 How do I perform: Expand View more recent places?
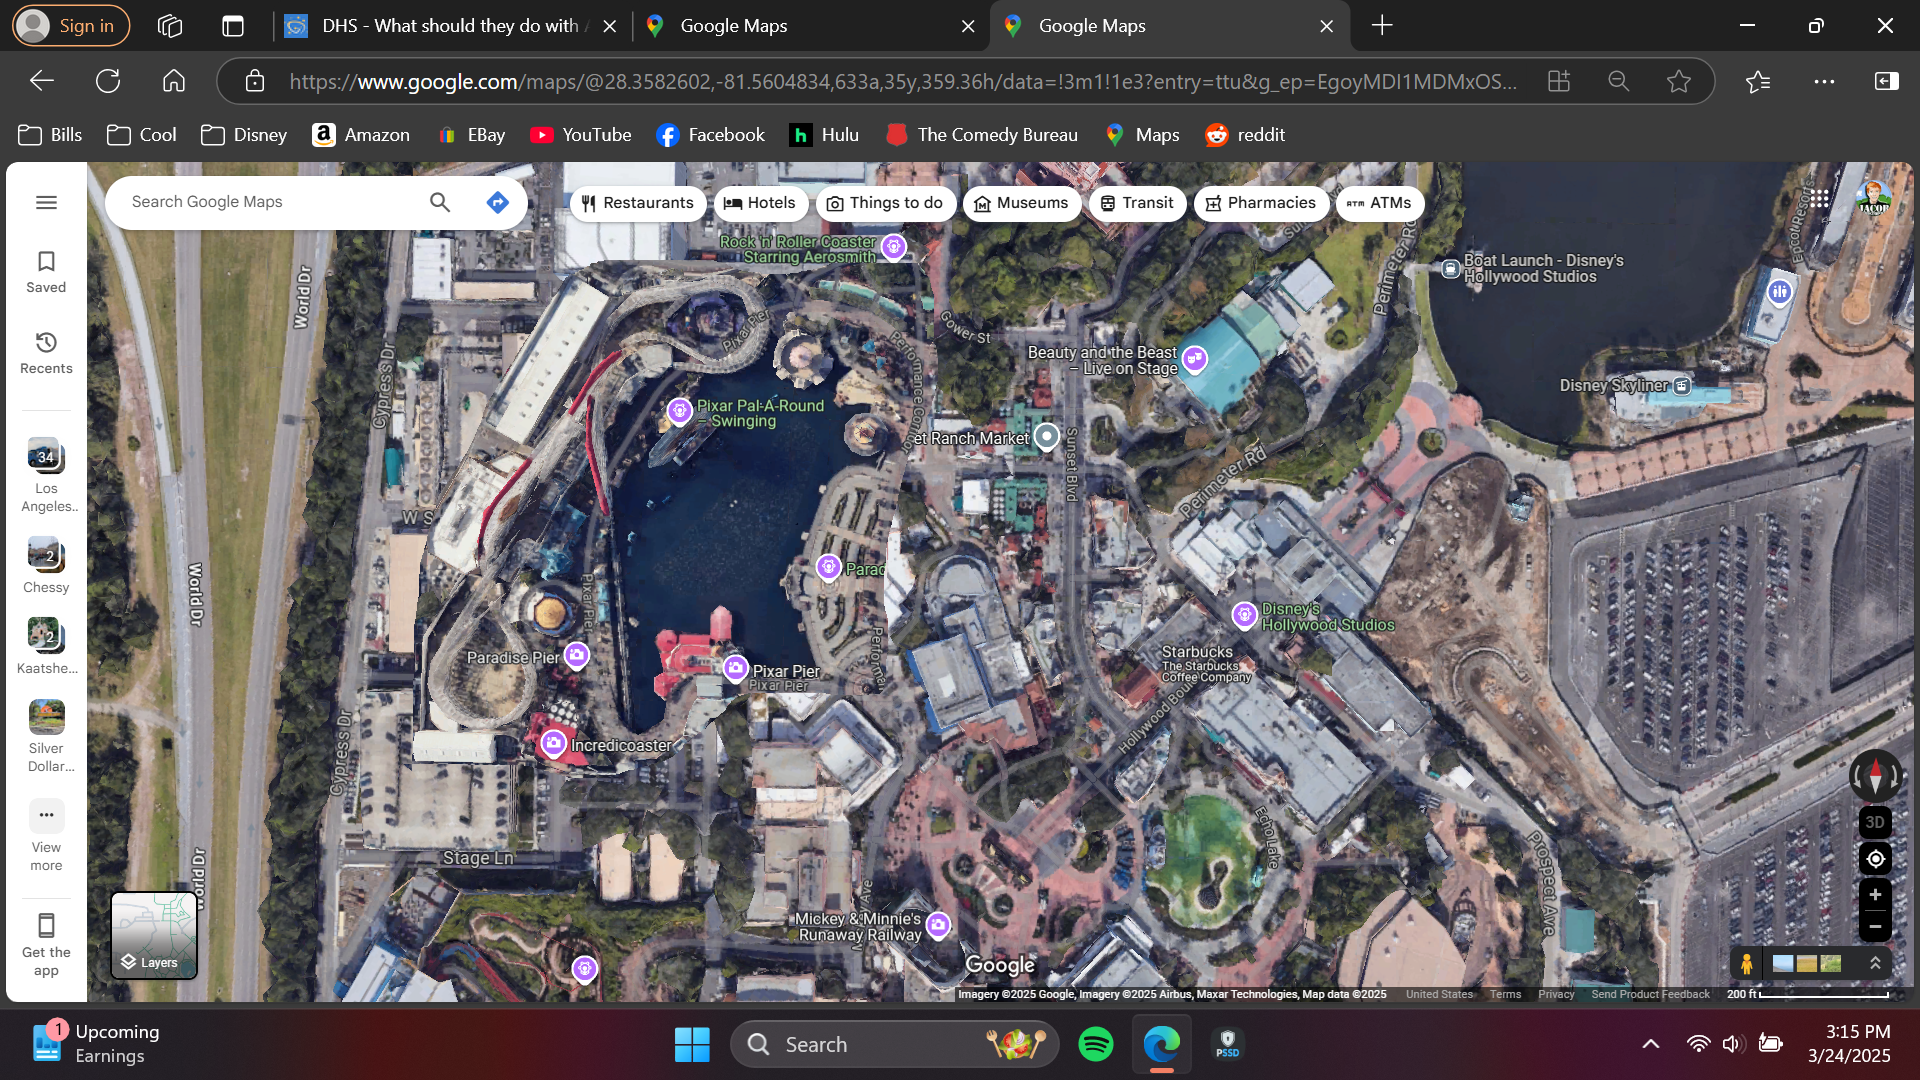[x=46, y=837]
